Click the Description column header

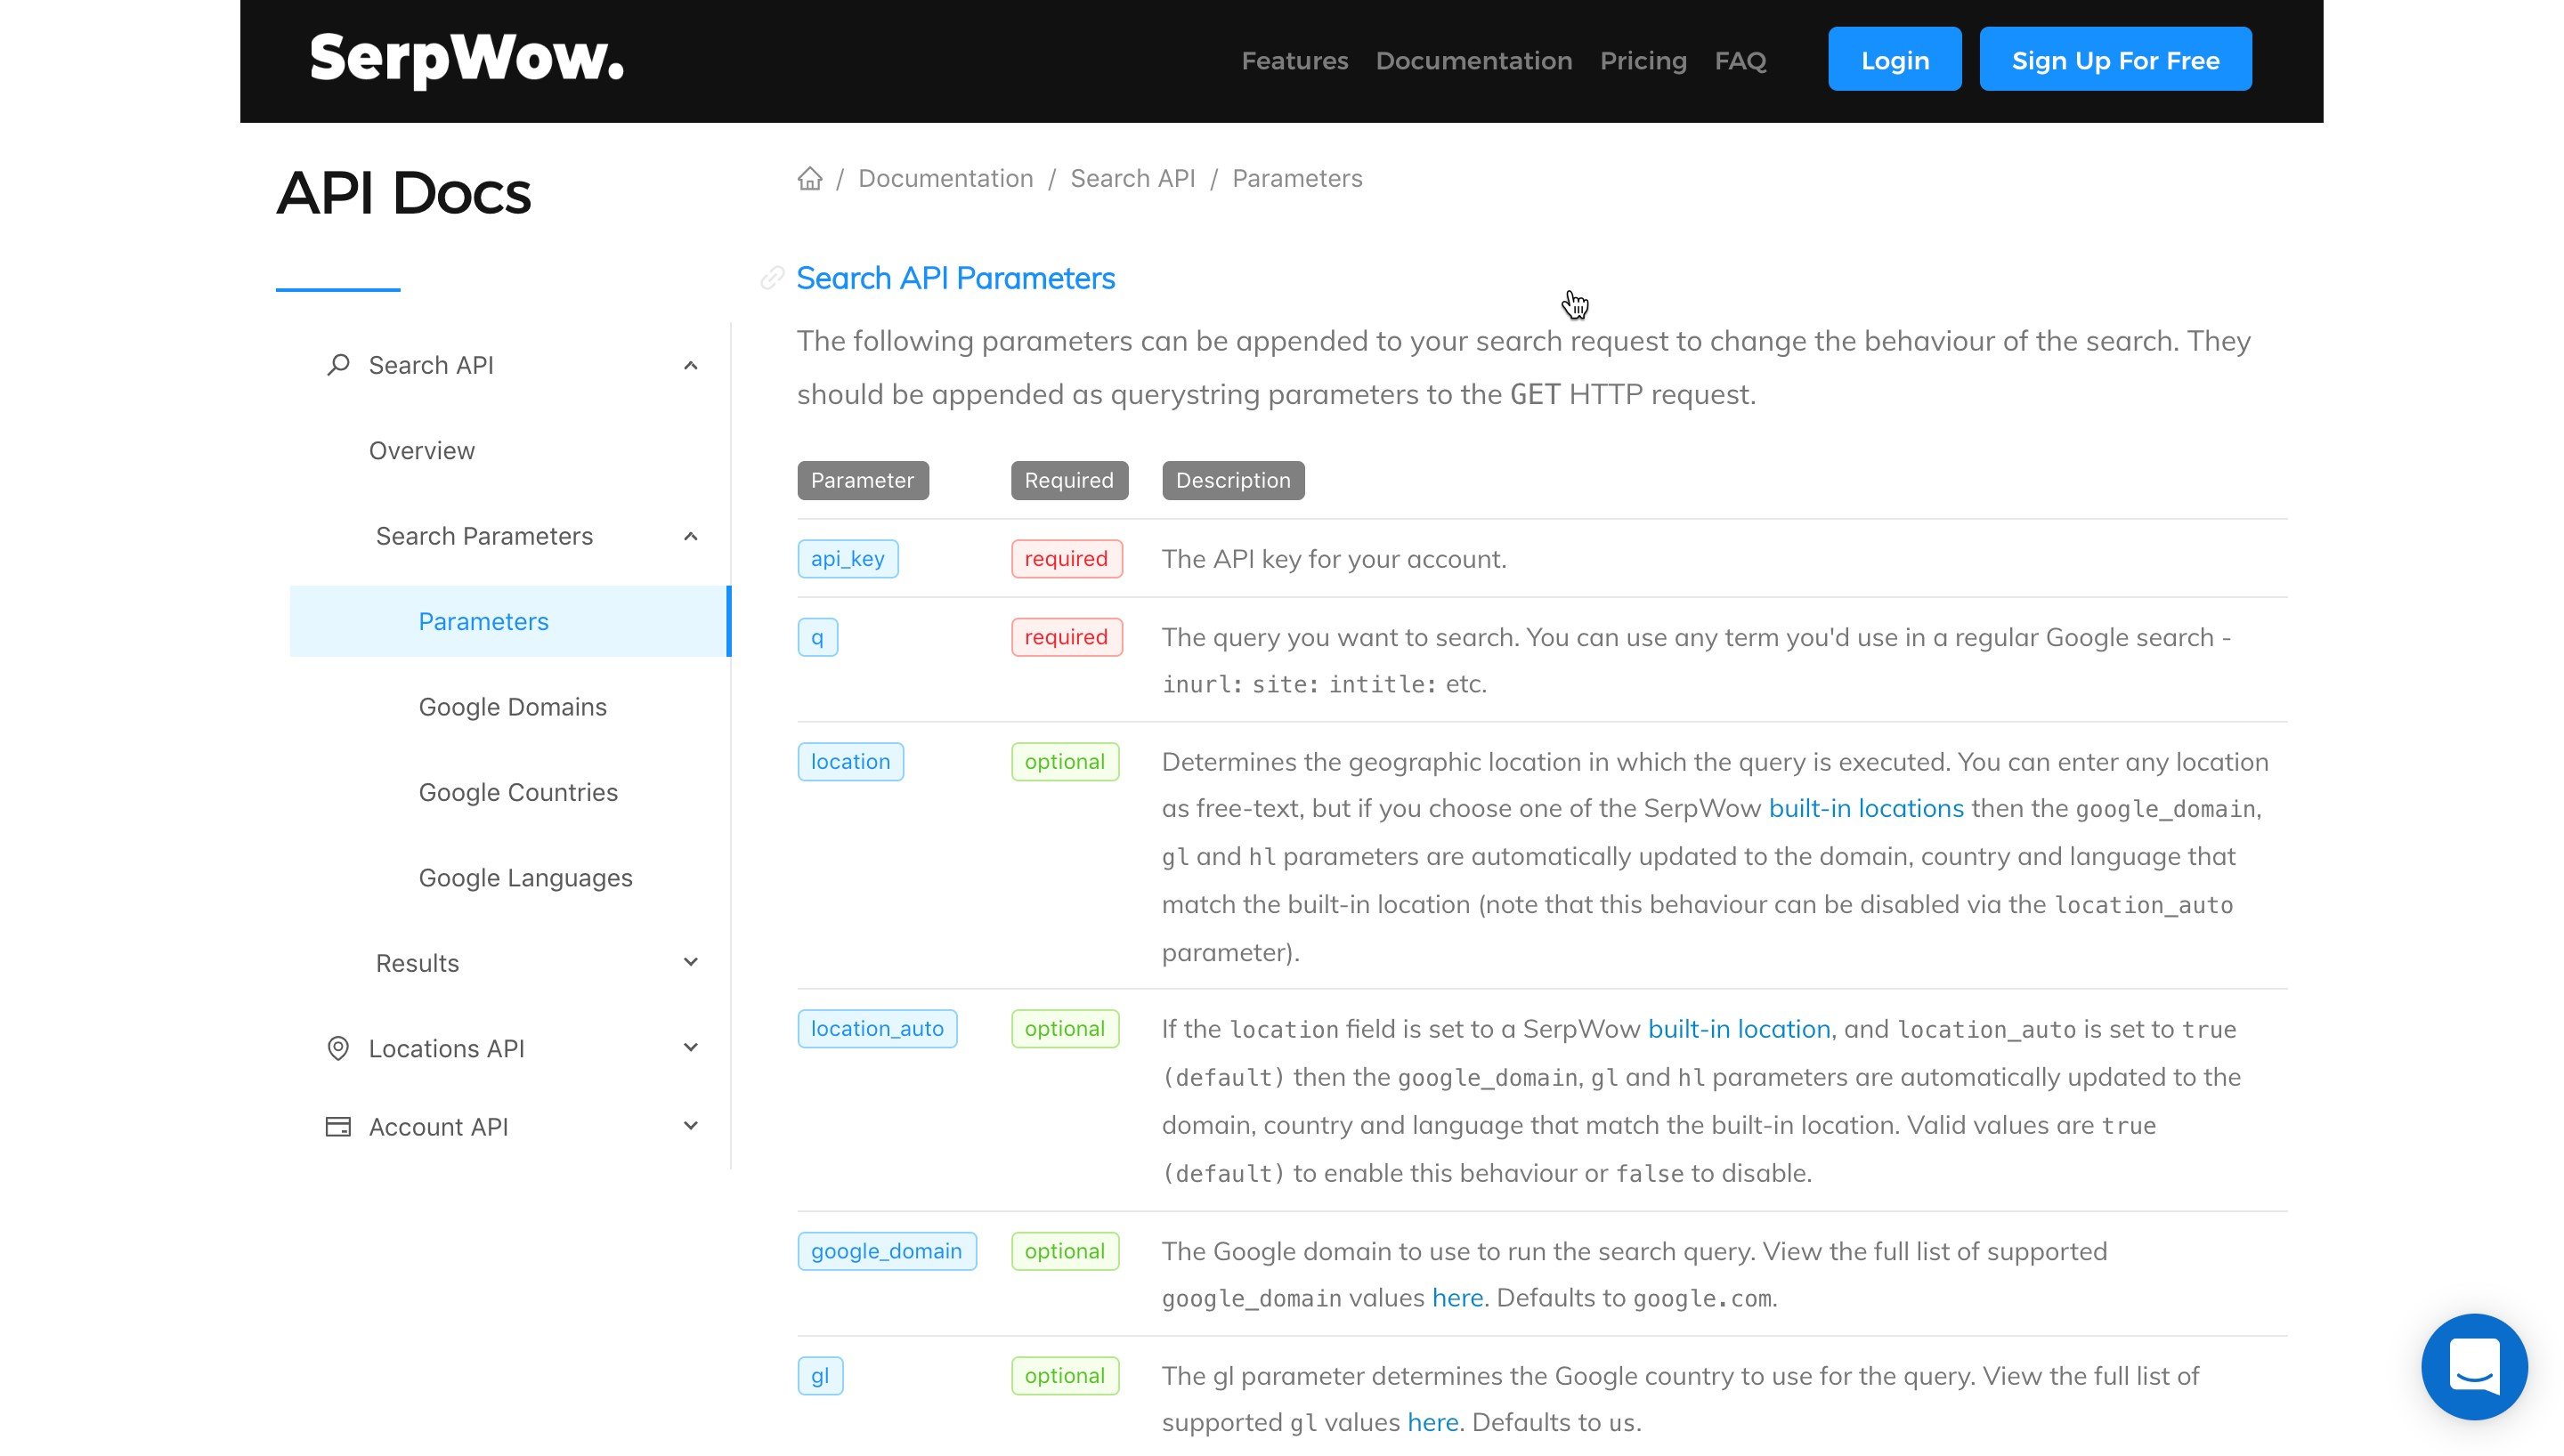[1233, 480]
